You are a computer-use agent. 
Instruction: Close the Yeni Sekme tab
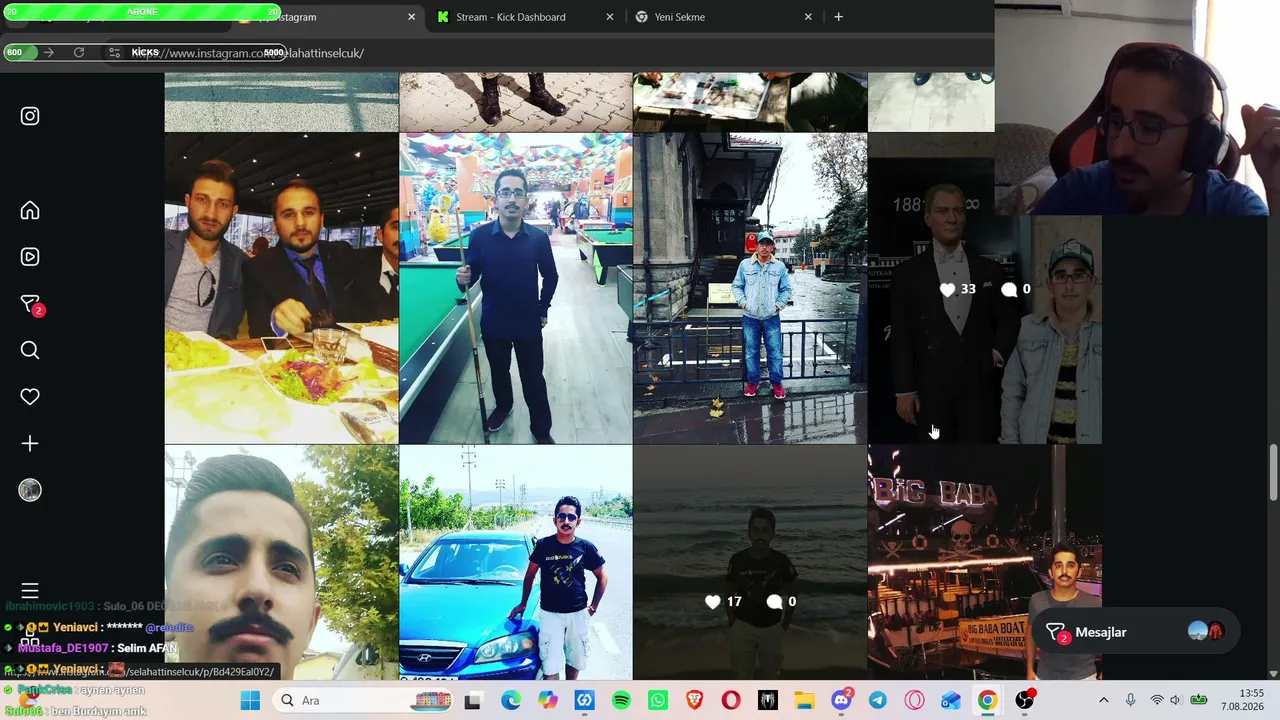click(x=809, y=17)
